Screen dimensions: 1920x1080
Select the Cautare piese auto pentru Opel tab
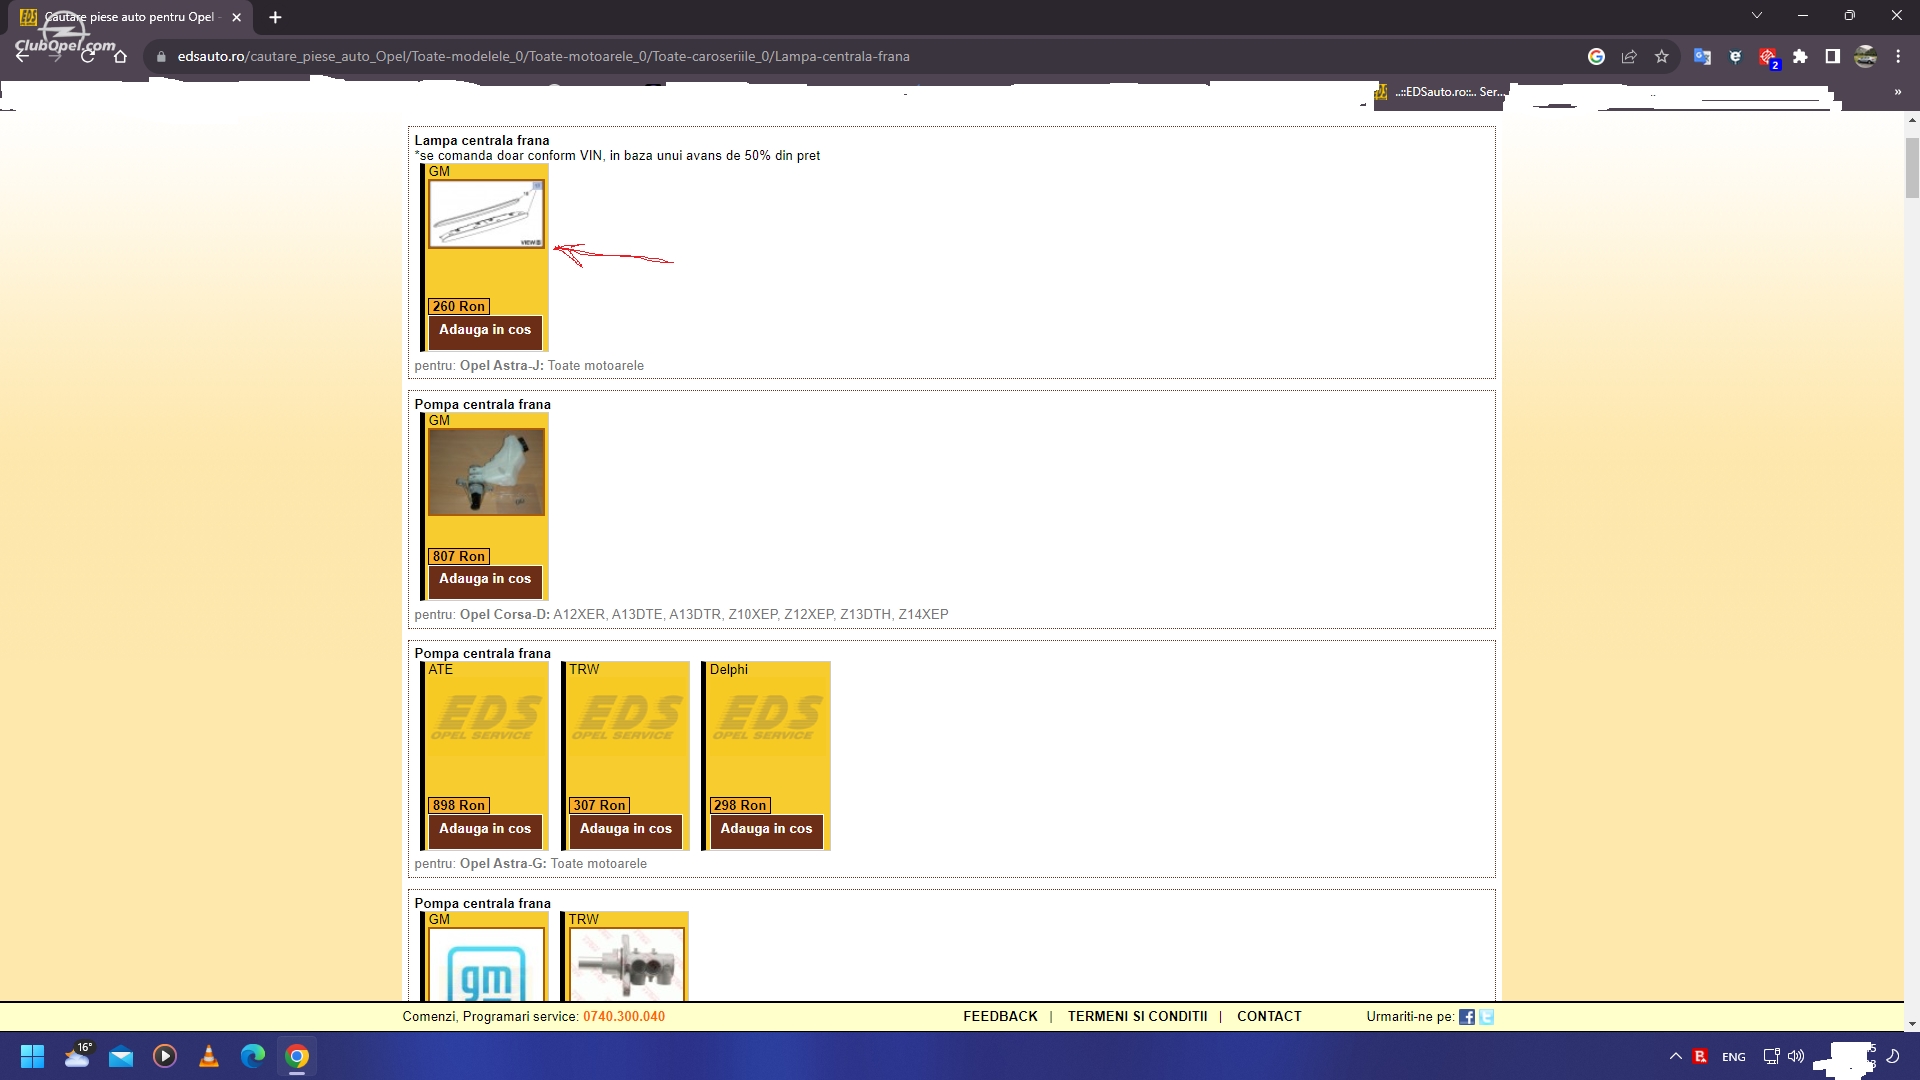point(130,17)
